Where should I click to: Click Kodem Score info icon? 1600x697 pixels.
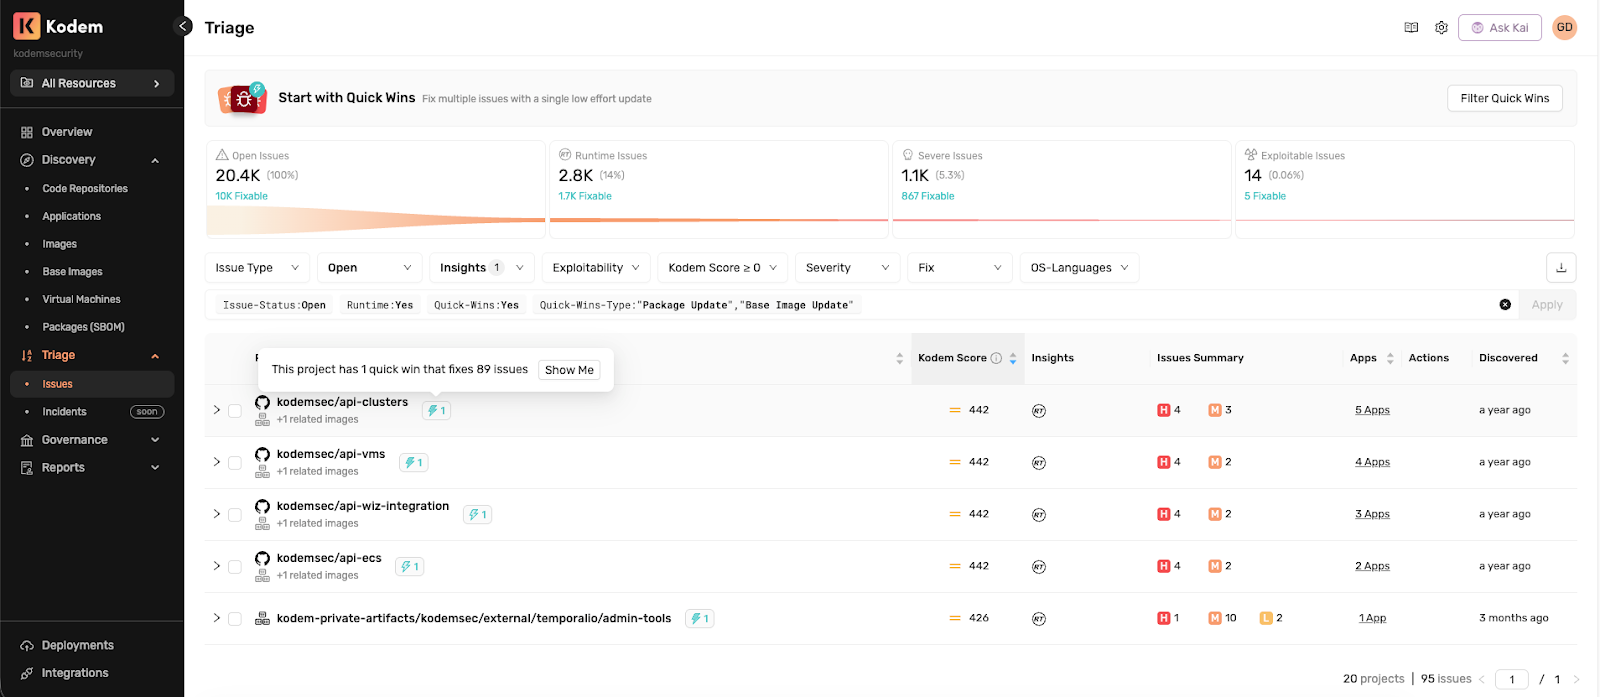click(x=996, y=358)
